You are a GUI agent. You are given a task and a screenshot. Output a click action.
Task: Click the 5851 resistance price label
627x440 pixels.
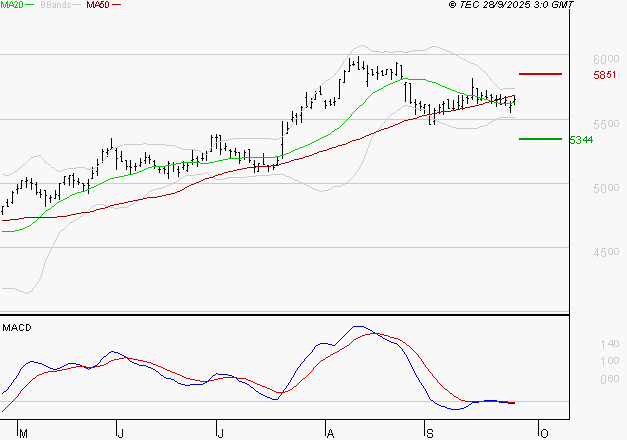pyautogui.click(x=605, y=75)
